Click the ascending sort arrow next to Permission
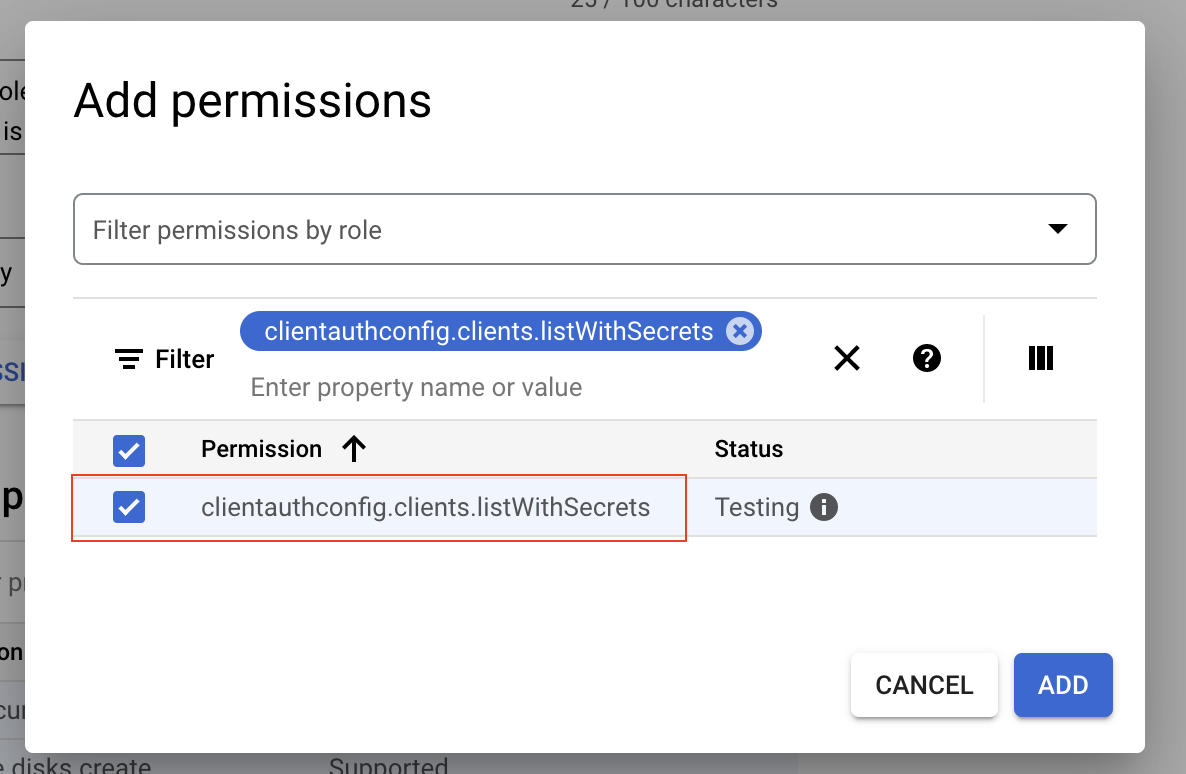The image size is (1186, 774). (x=354, y=449)
